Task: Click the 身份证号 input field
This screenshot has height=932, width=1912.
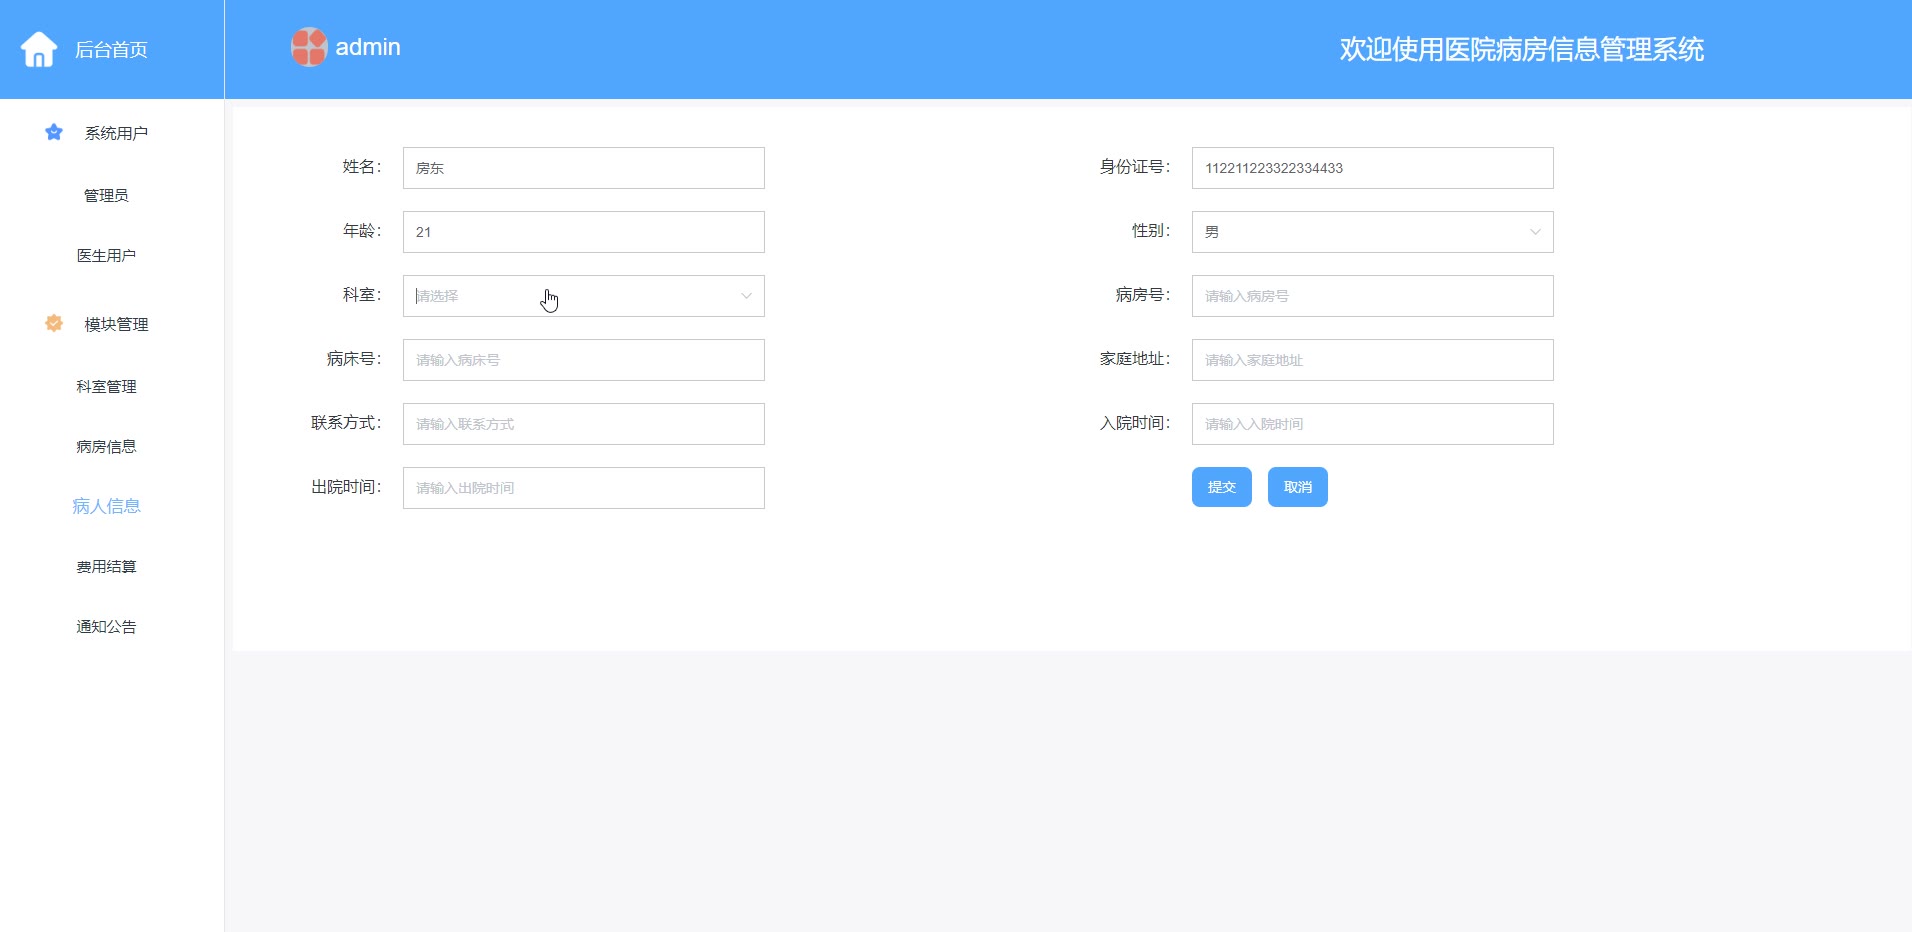Action: 1373,168
